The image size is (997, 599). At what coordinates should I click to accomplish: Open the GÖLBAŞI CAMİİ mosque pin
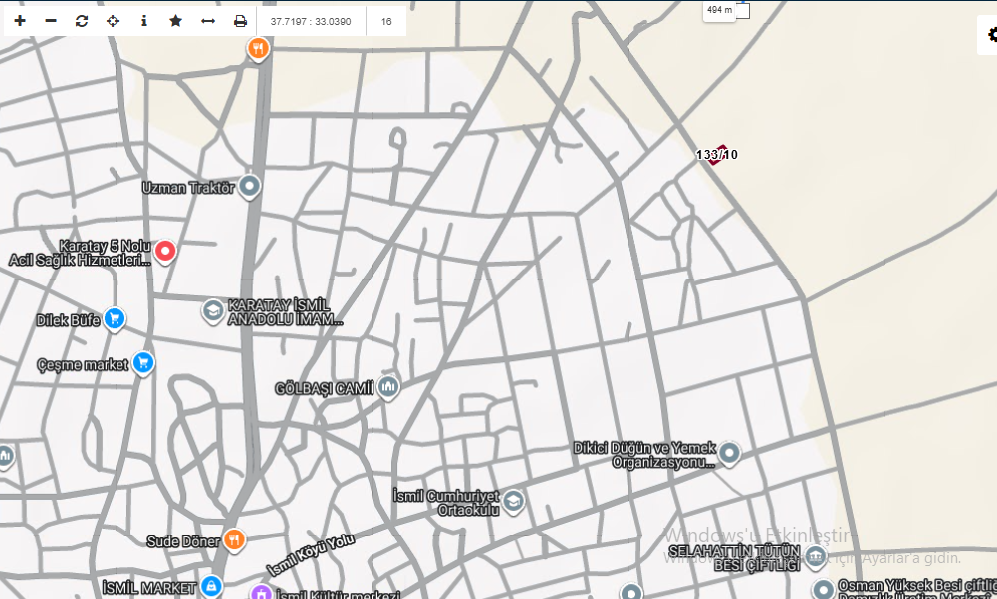[388, 387]
